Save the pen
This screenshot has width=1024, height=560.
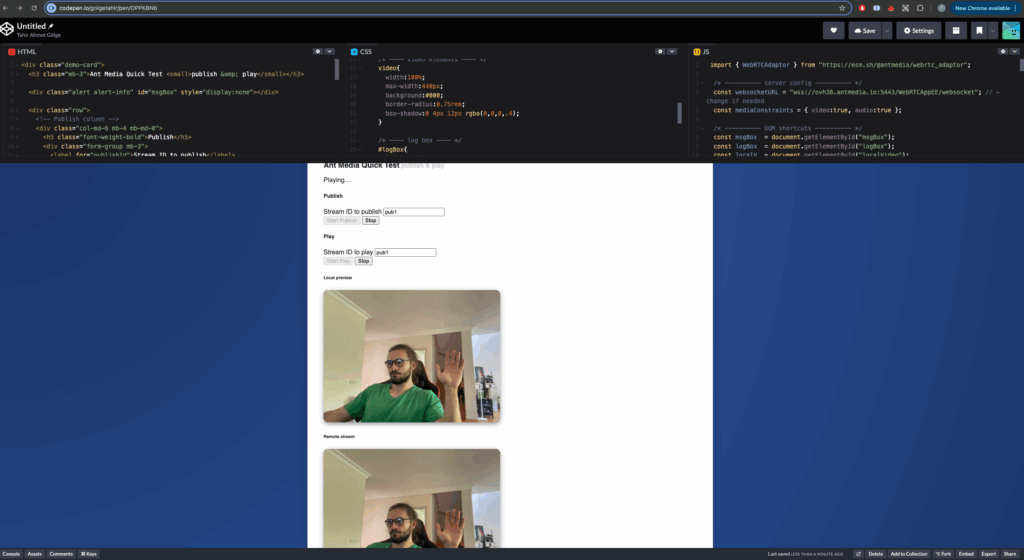[865, 31]
